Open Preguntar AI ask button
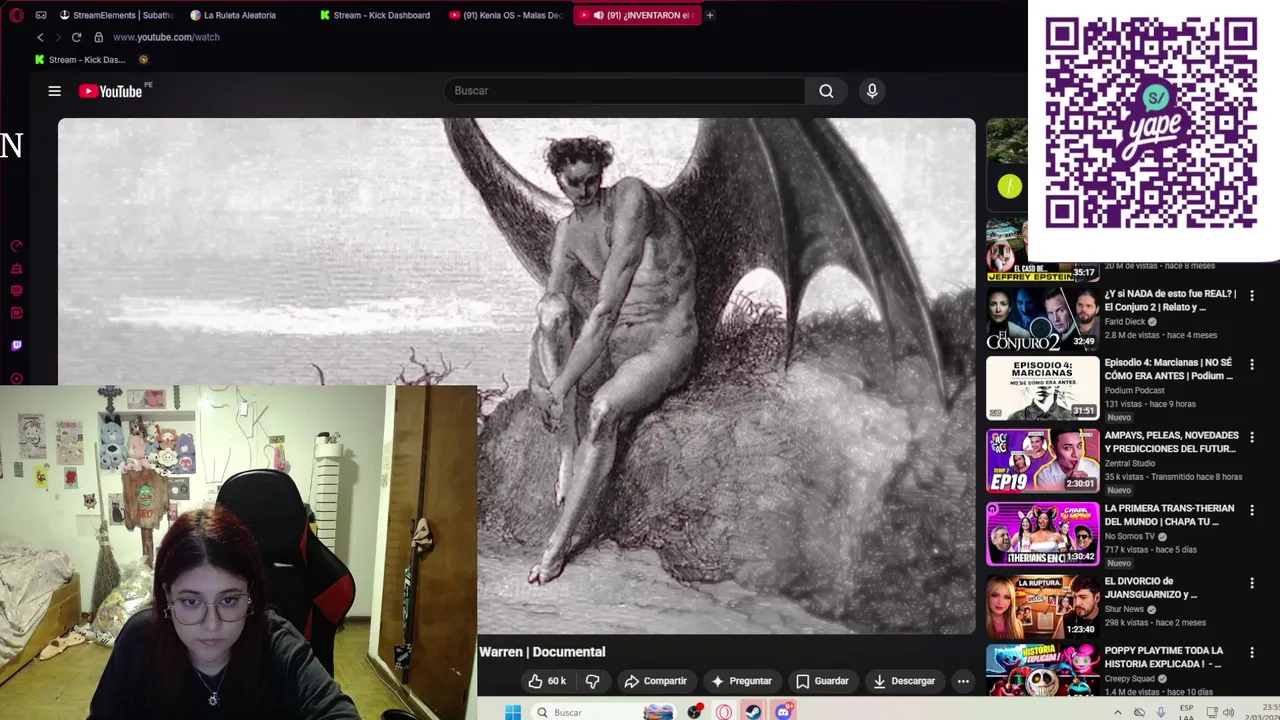 click(741, 681)
